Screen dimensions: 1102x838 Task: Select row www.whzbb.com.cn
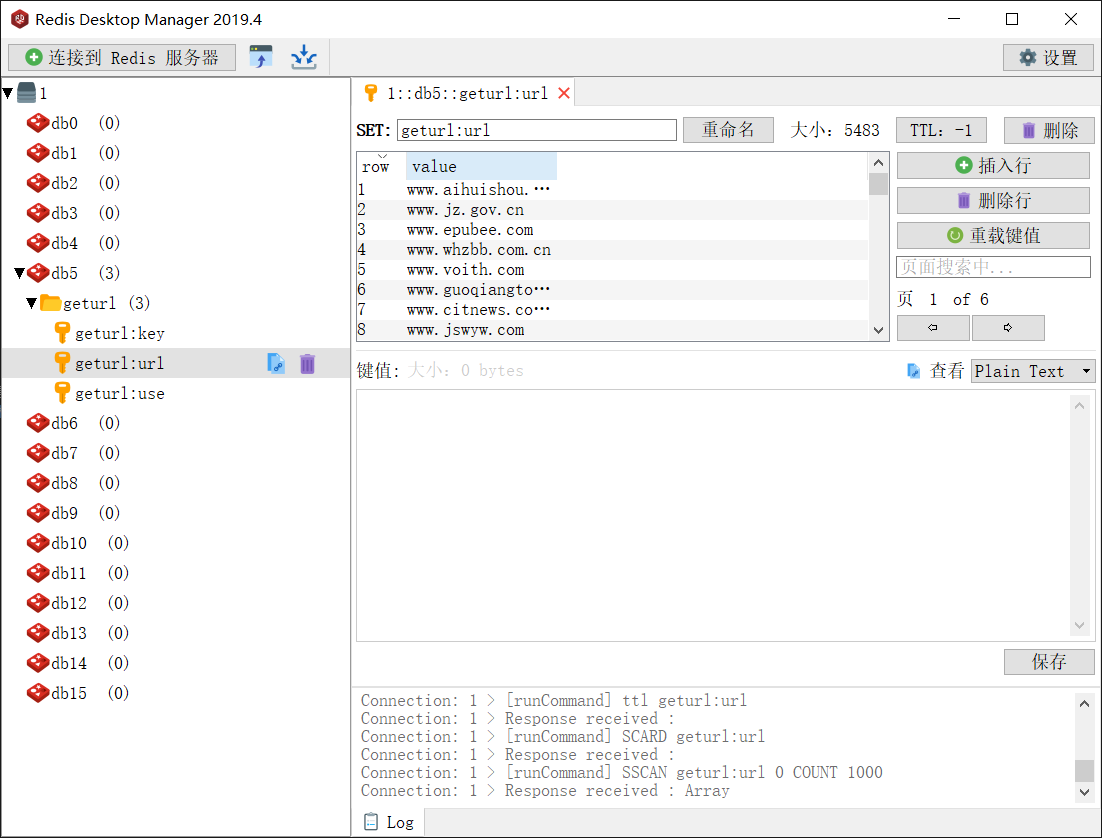(x=612, y=250)
